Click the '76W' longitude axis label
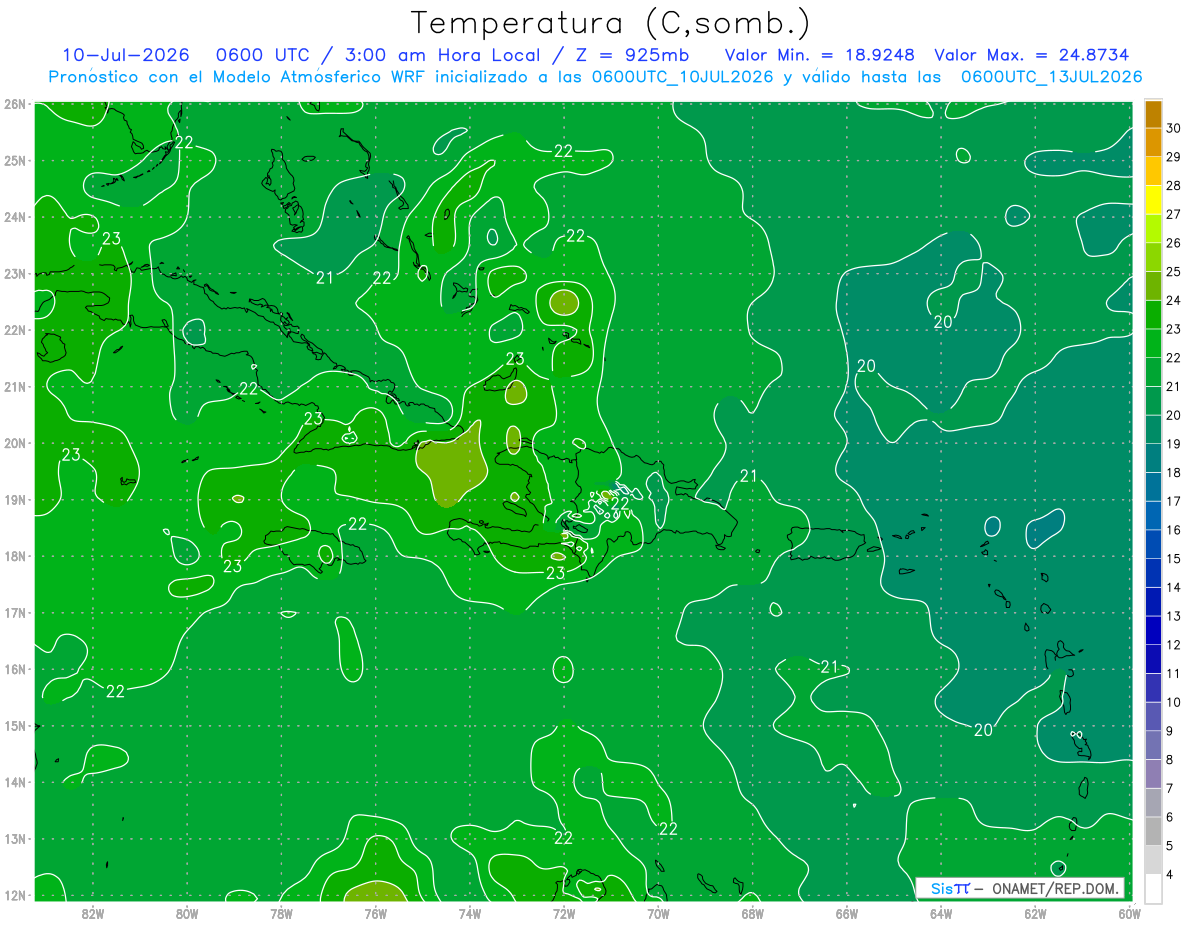This screenshot has width=1200, height=927. pos(375,912)
